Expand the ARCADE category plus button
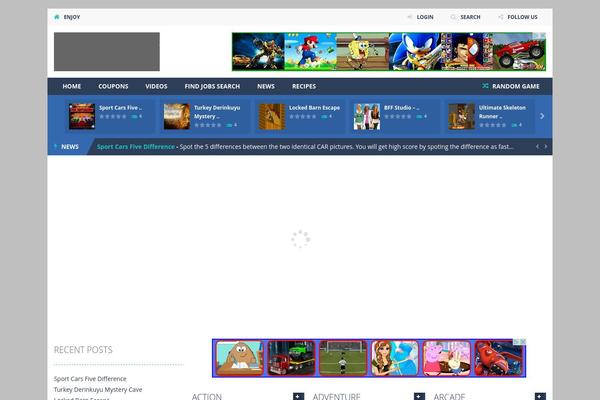600x400 pixels. 540,396
